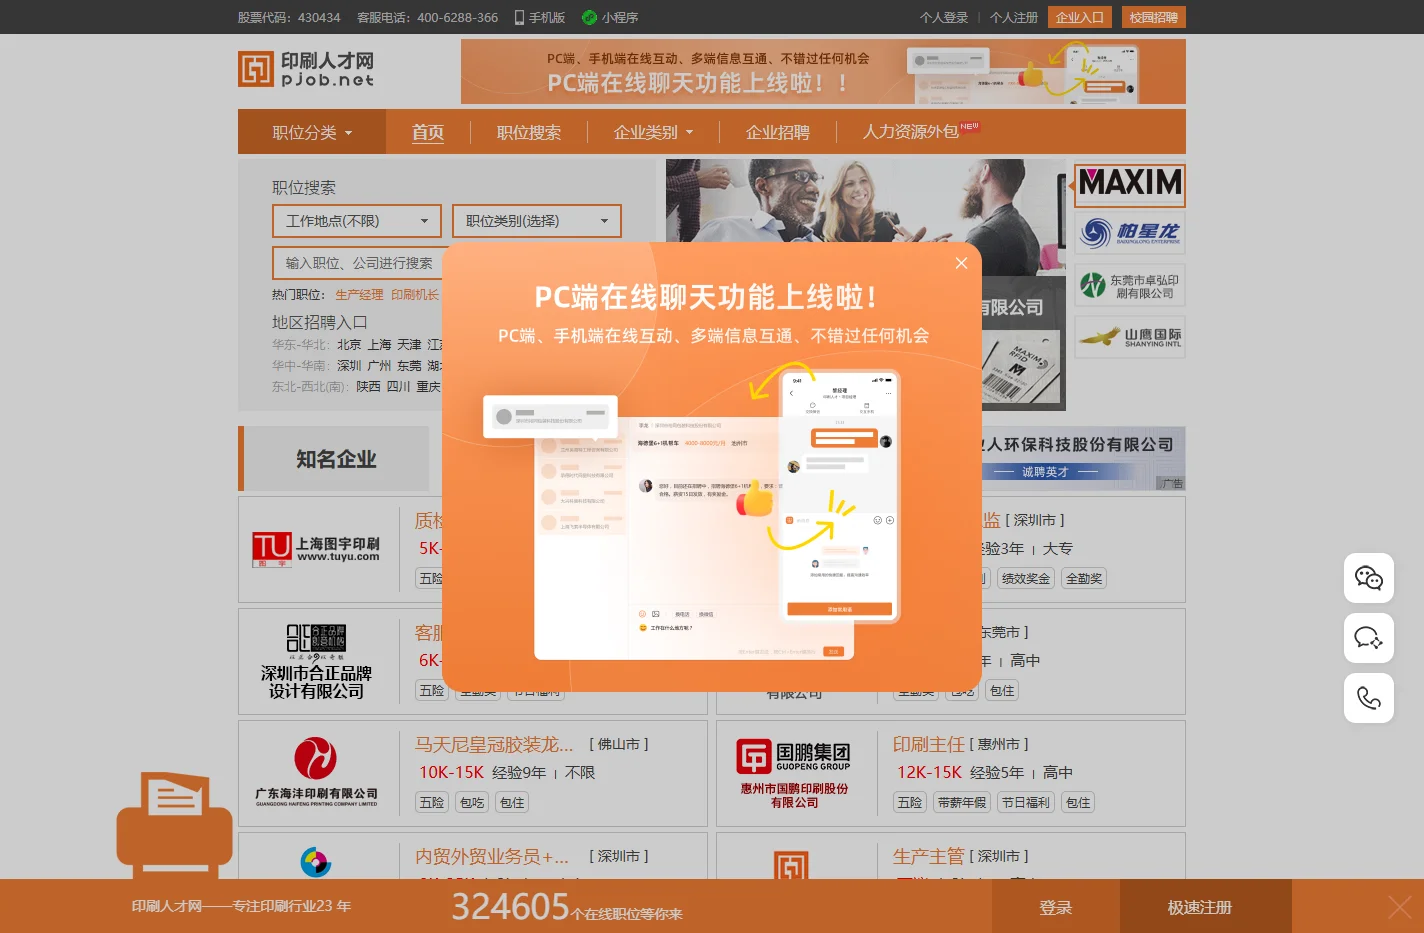Open the 企业招聘 nav item
Image resolution: width=1424 pixels, height=933 pixels.
coord(777,132)
